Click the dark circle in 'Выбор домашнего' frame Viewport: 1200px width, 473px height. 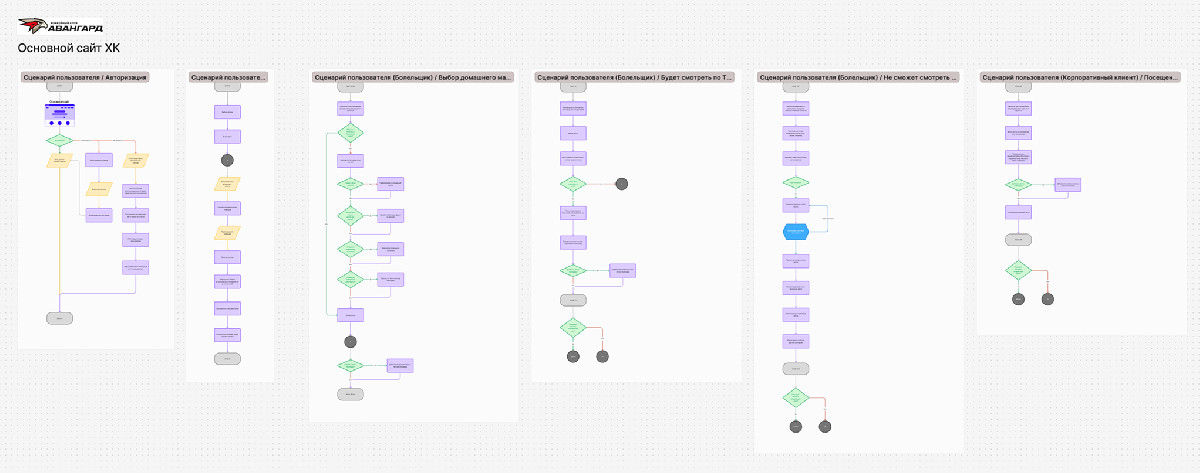[x=350, y=341]
